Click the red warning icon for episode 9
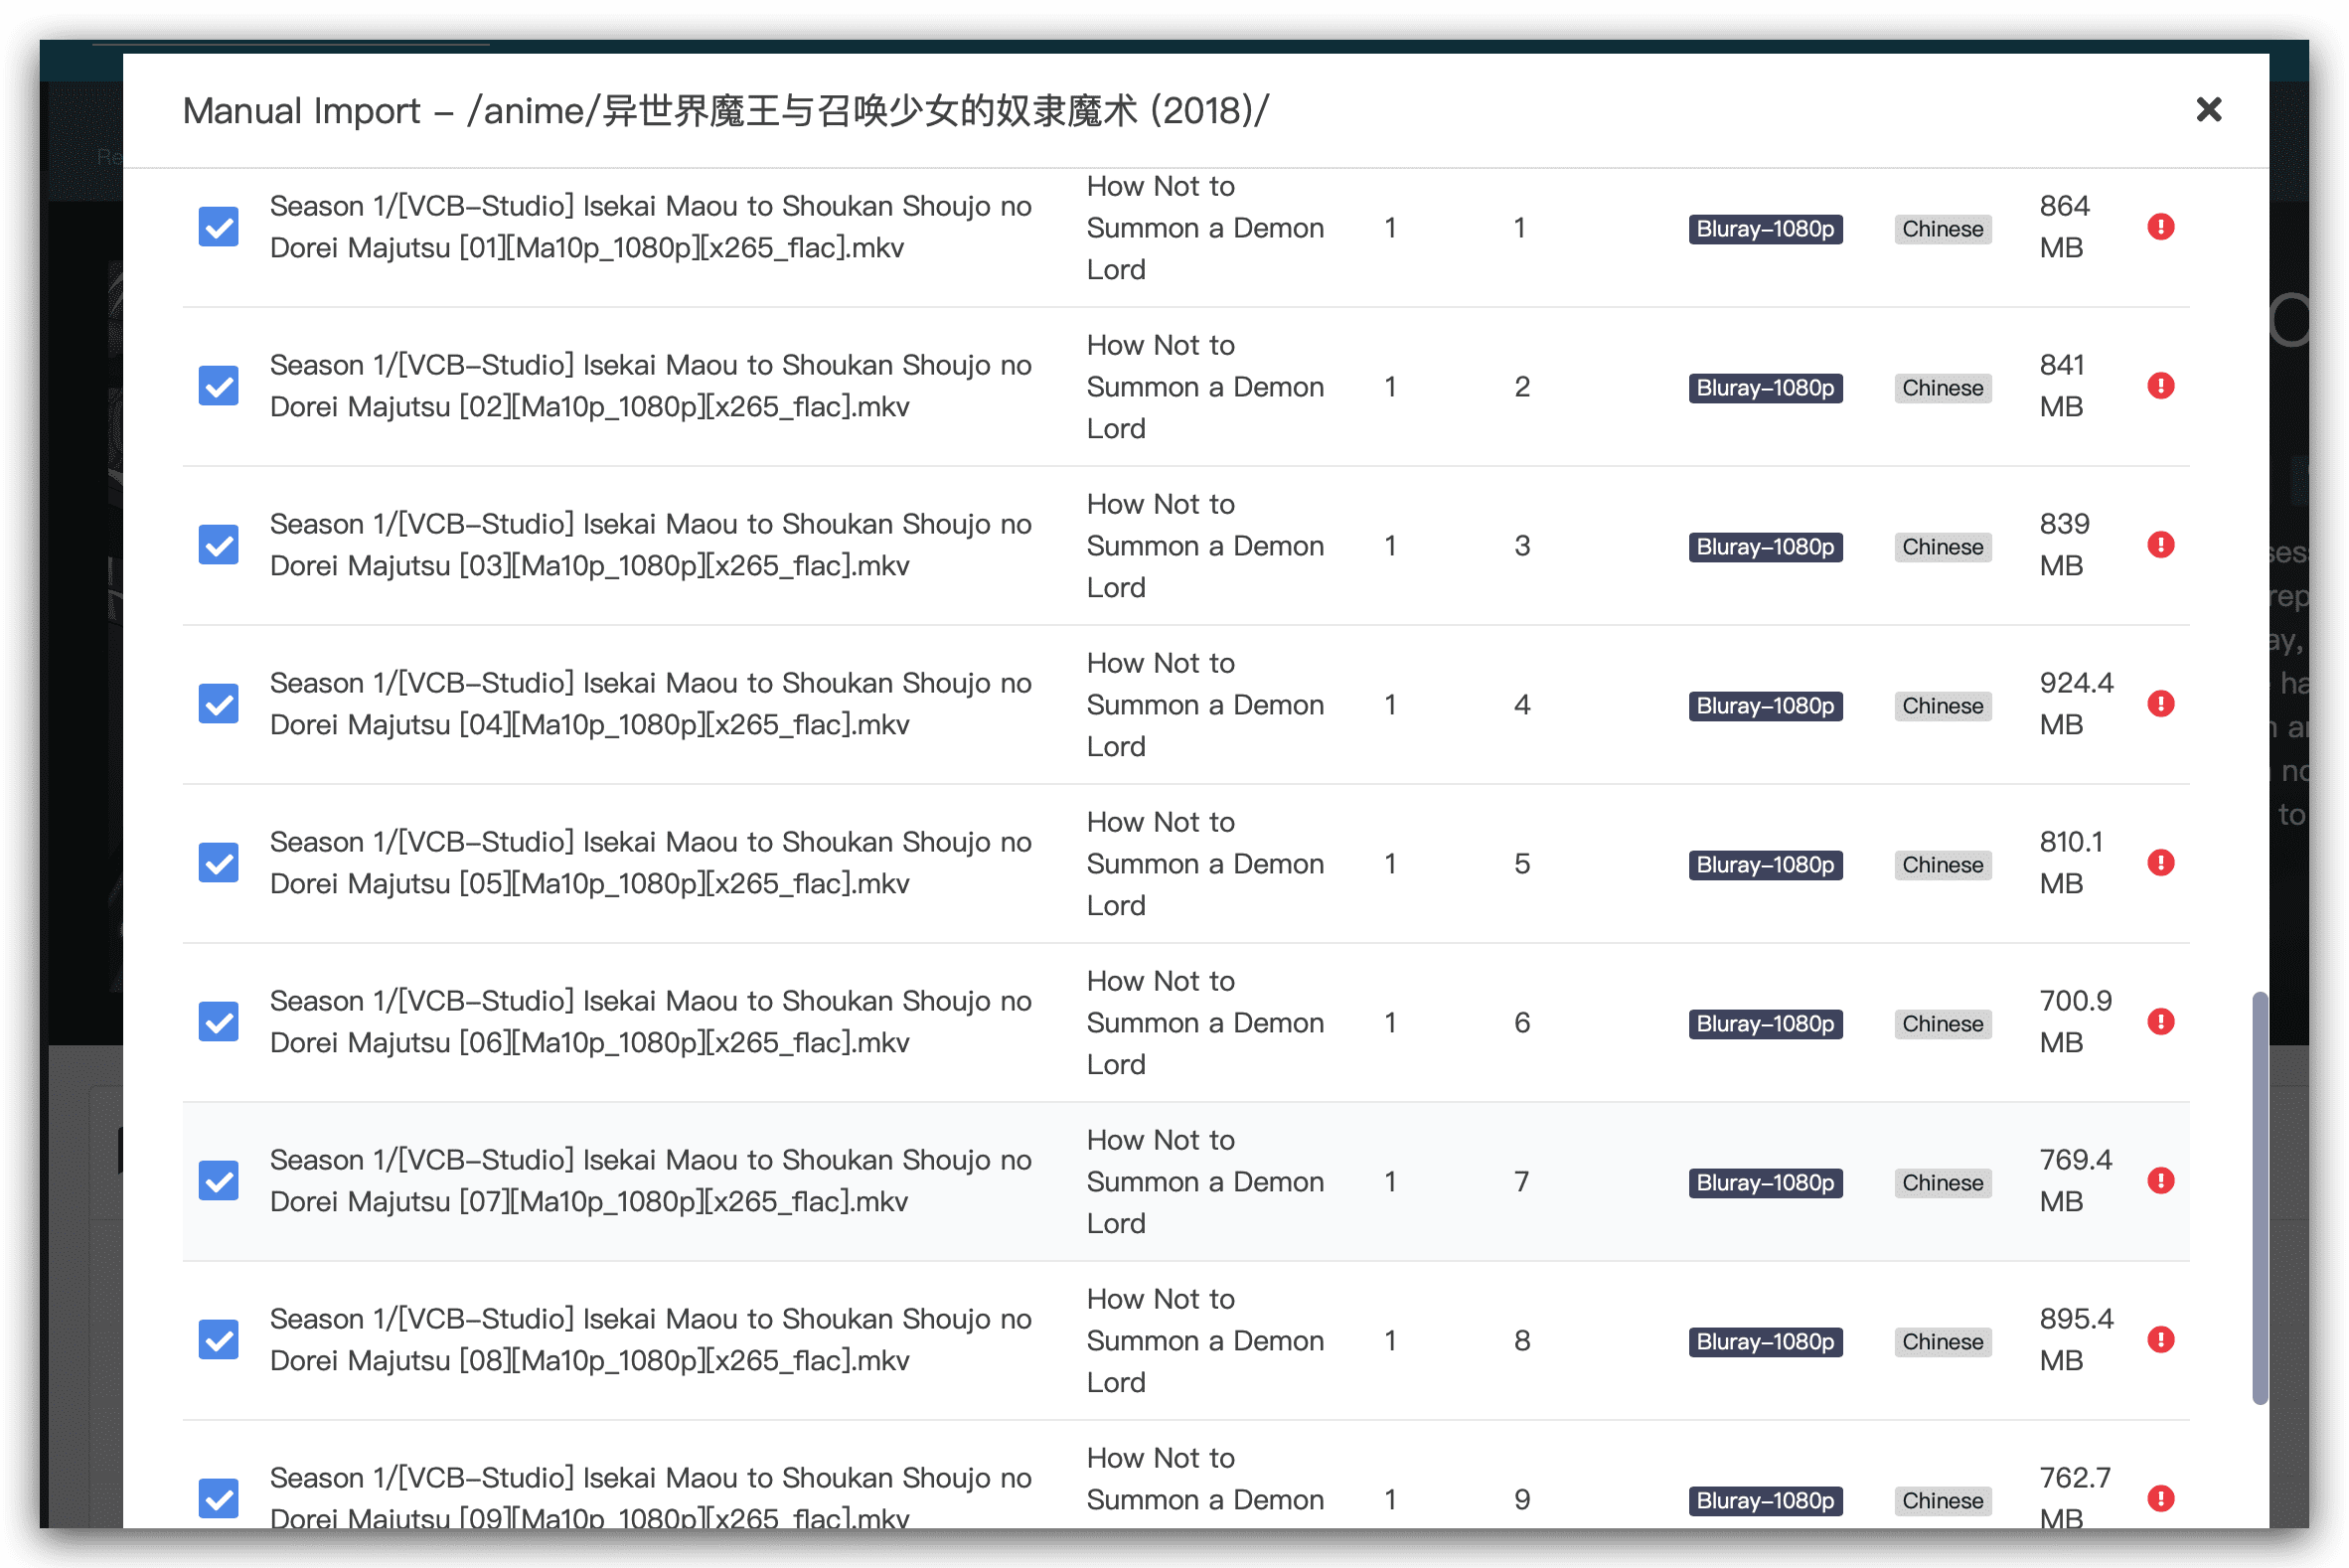Screen dimensions: 2349x1568 2160,1499
